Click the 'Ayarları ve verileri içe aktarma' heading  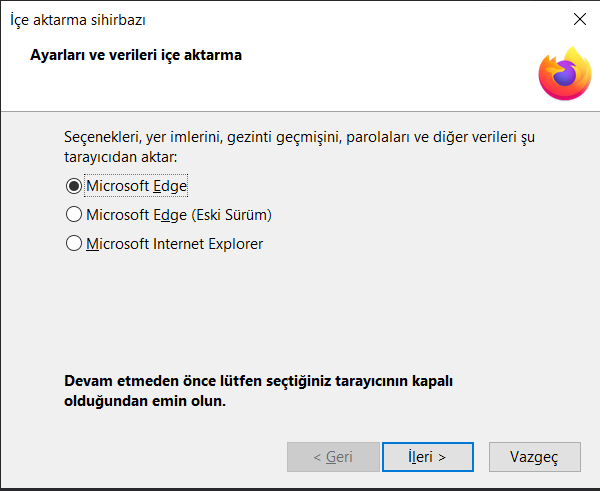click(137, 56)
